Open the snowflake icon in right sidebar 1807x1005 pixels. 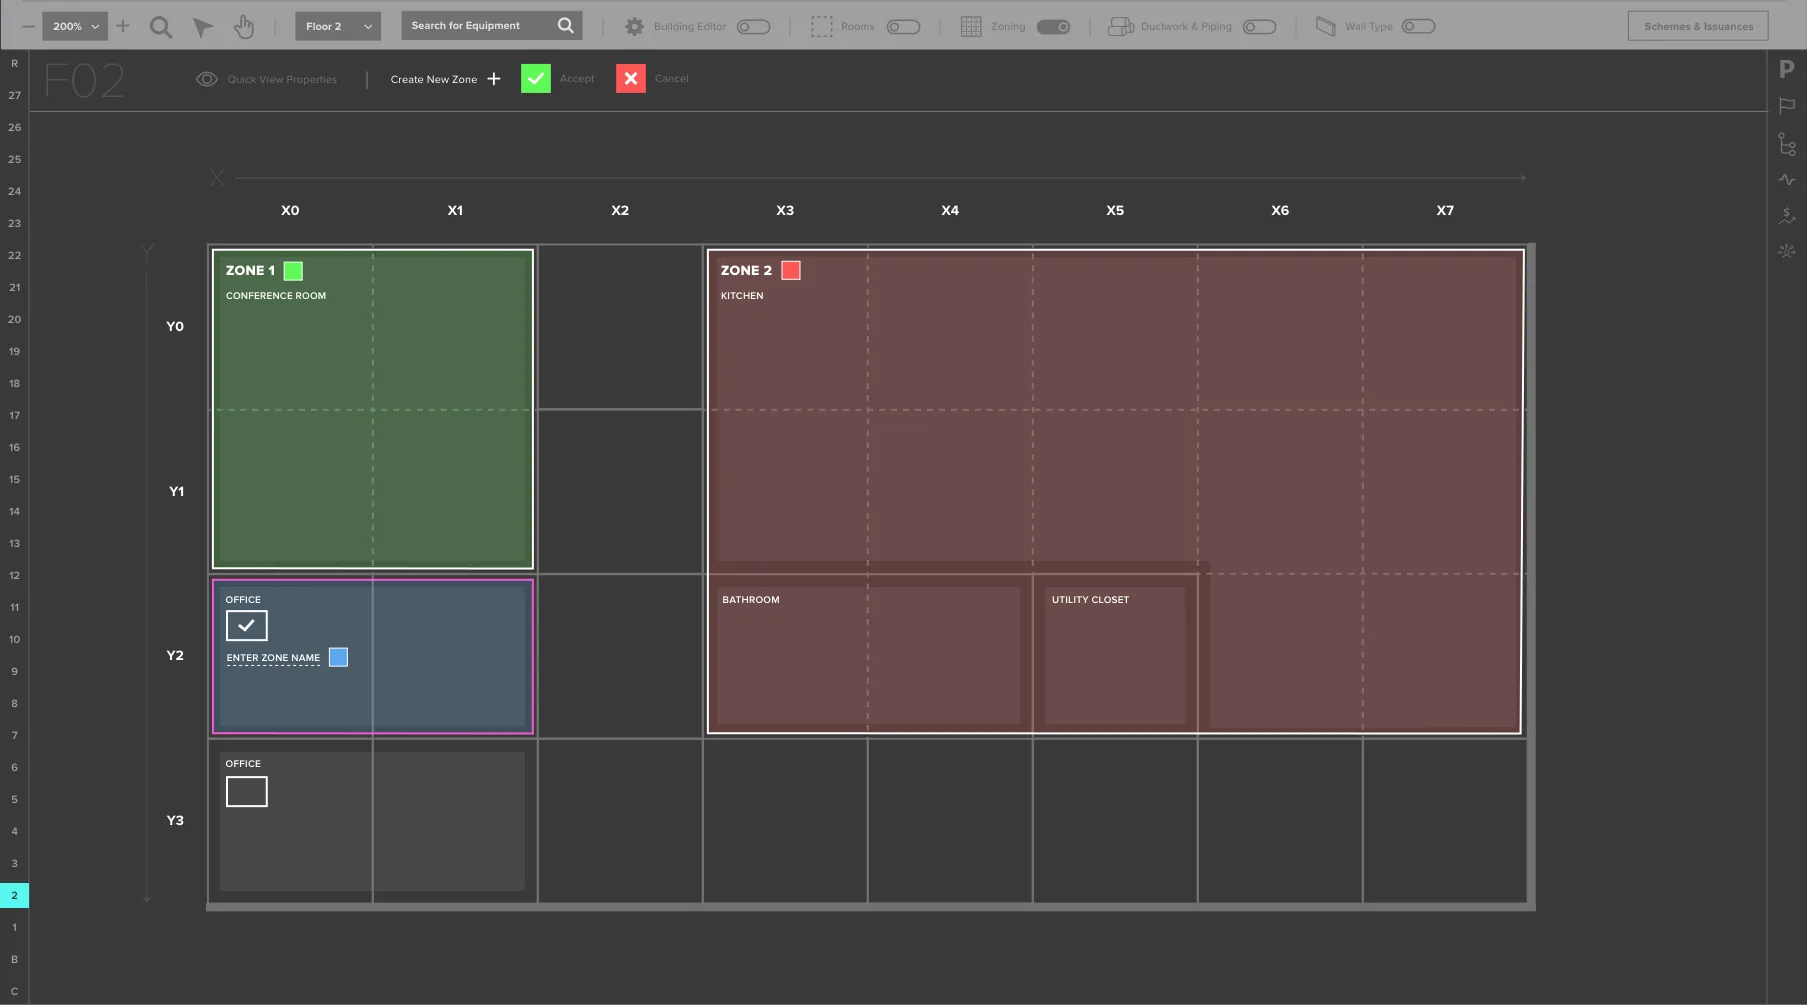click(x=1787, y=251)
